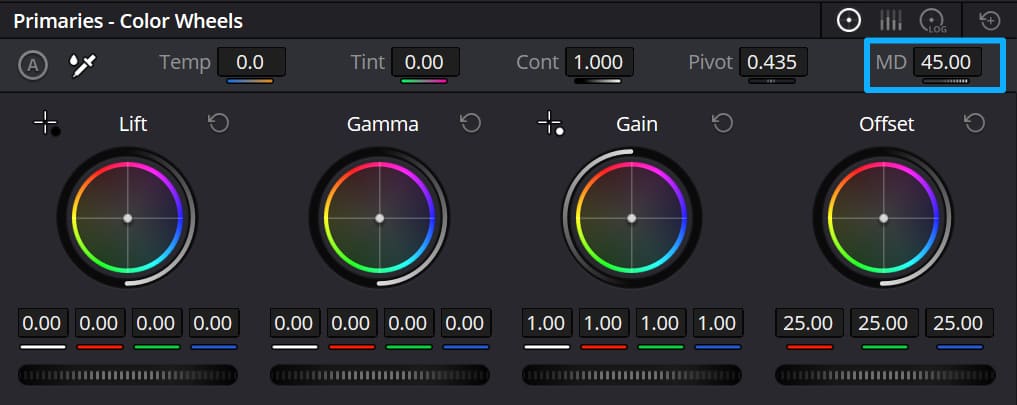The image size is (1017, 405).
Task: Click the Pivot label text
Action: pos(710,63)
